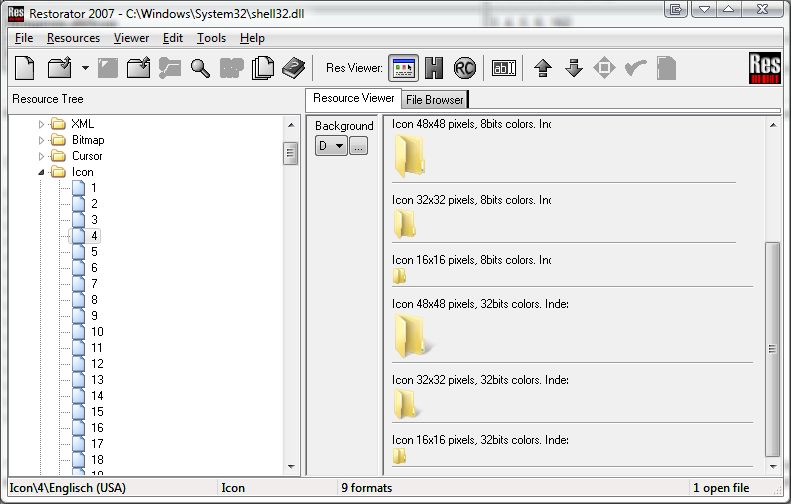The width and height of the screenshot is (791, 504).
Task: Click the grayed tree-folder toolbar icon
Action: [170, 68]
